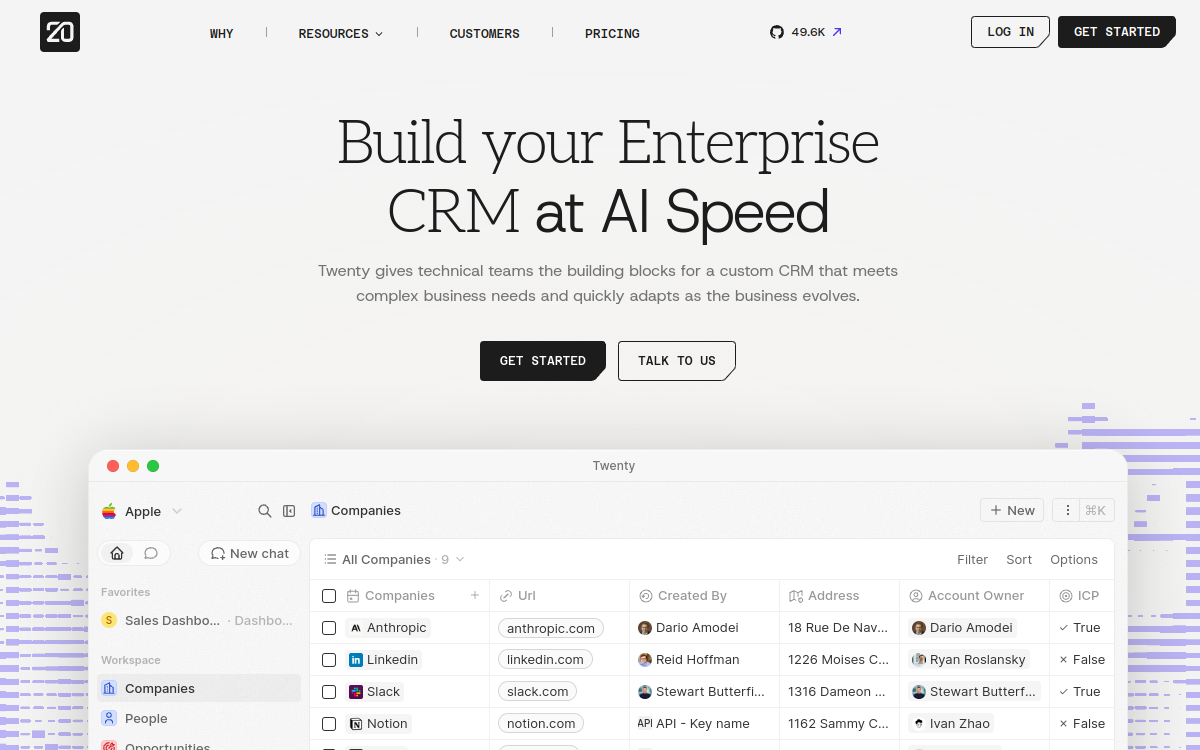Collapse the sidebar panel icon
The width and height of the screenshot is (1200, 750).
tap(289, 511)
